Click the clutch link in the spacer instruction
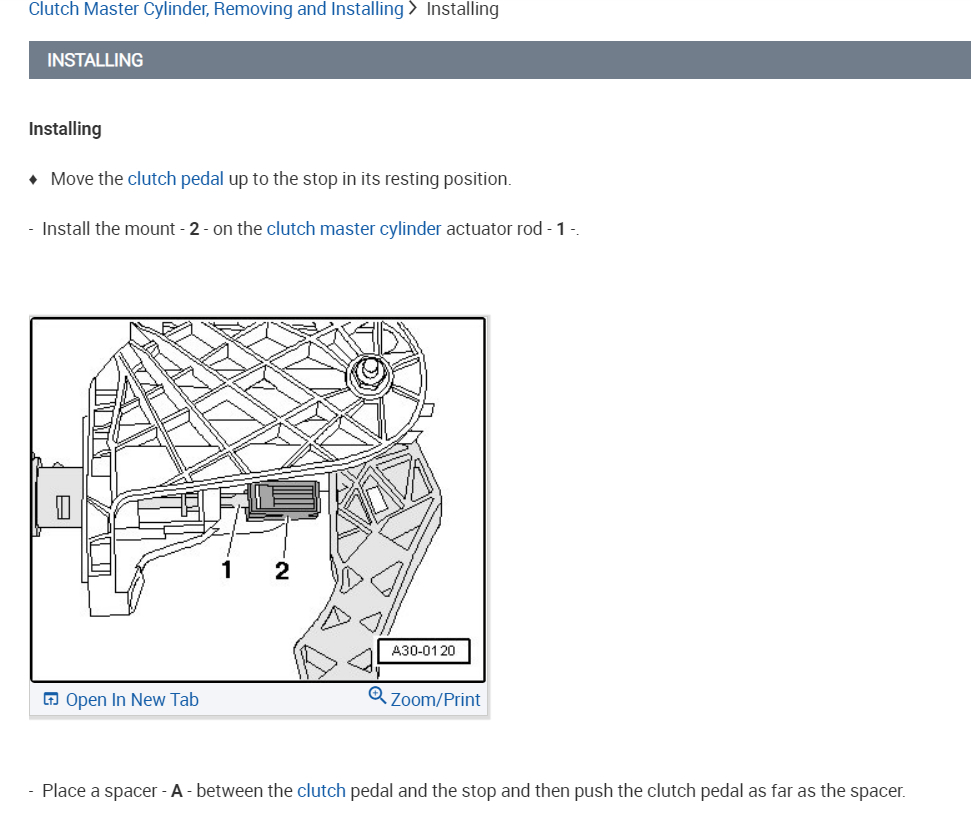This screenshot has width=971, height=822. point(321,790)
